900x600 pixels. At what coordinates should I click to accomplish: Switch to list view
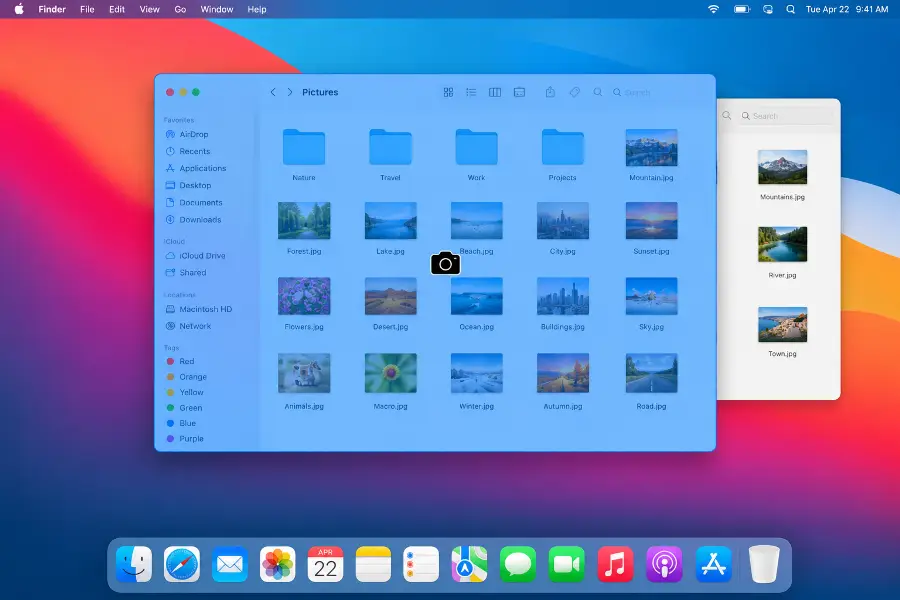click(x=471, y=92)
